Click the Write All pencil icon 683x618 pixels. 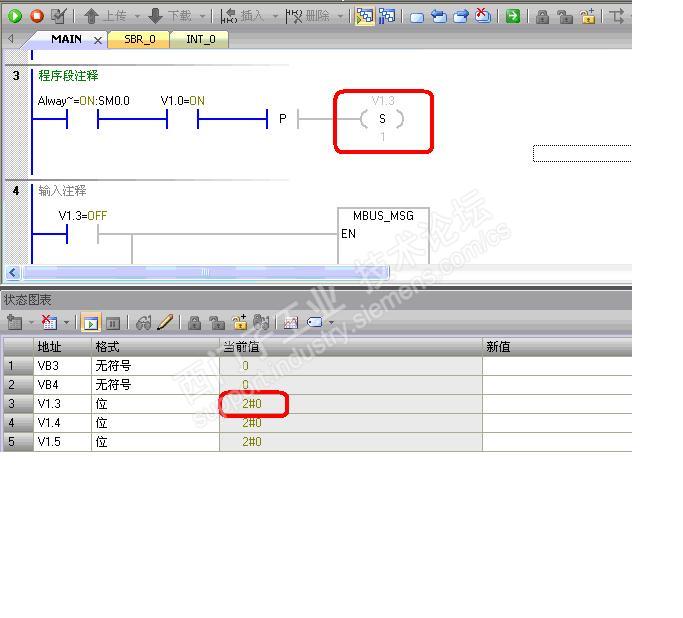click(165, 323)
